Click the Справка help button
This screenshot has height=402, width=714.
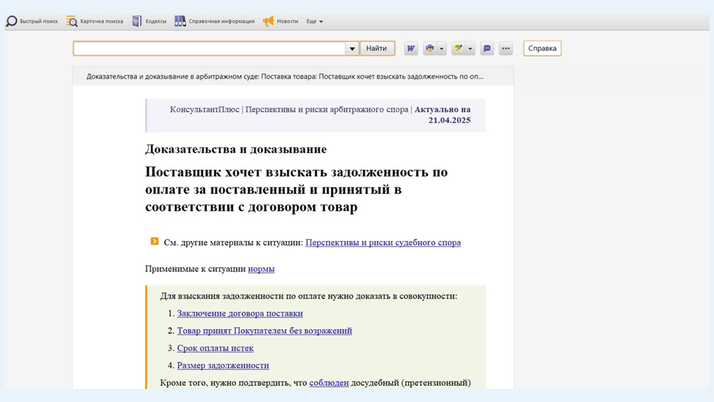coord(542,48)
